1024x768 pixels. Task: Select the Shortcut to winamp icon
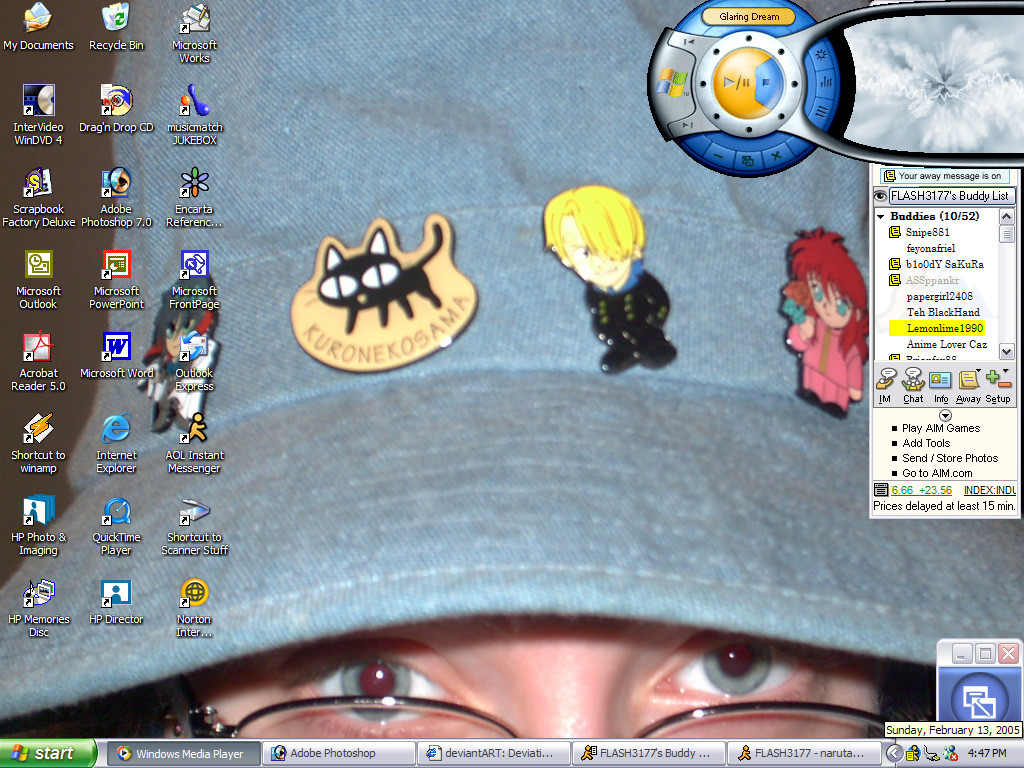pyautogui.click(x=38, y=443)
